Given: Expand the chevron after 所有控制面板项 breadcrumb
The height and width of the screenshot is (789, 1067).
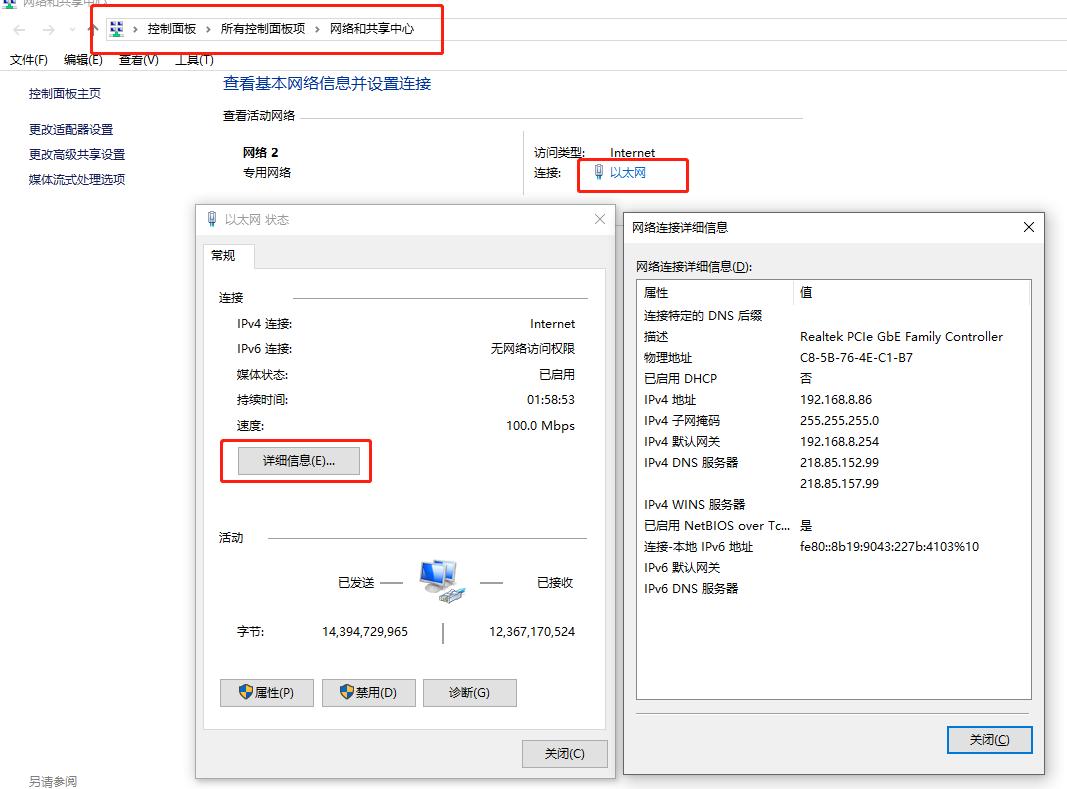Looking at the screenshot, I should tap(318, 29).
